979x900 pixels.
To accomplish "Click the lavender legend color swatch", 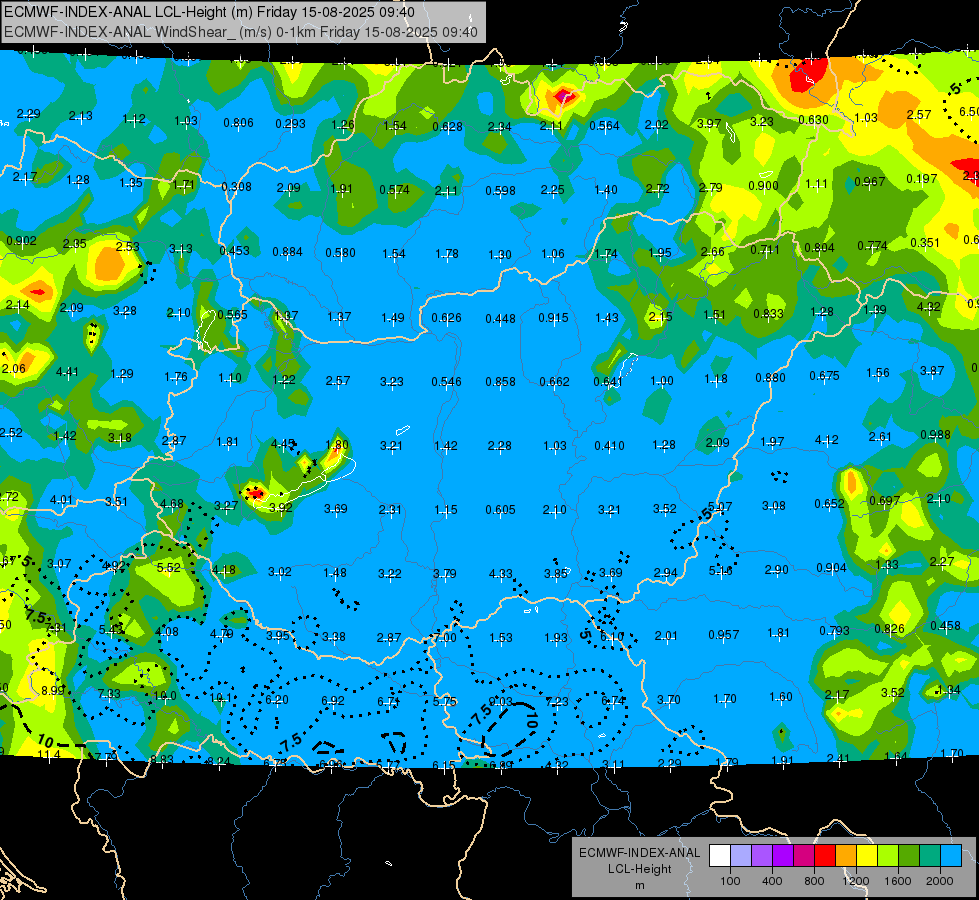I will [x=741, y=856].
